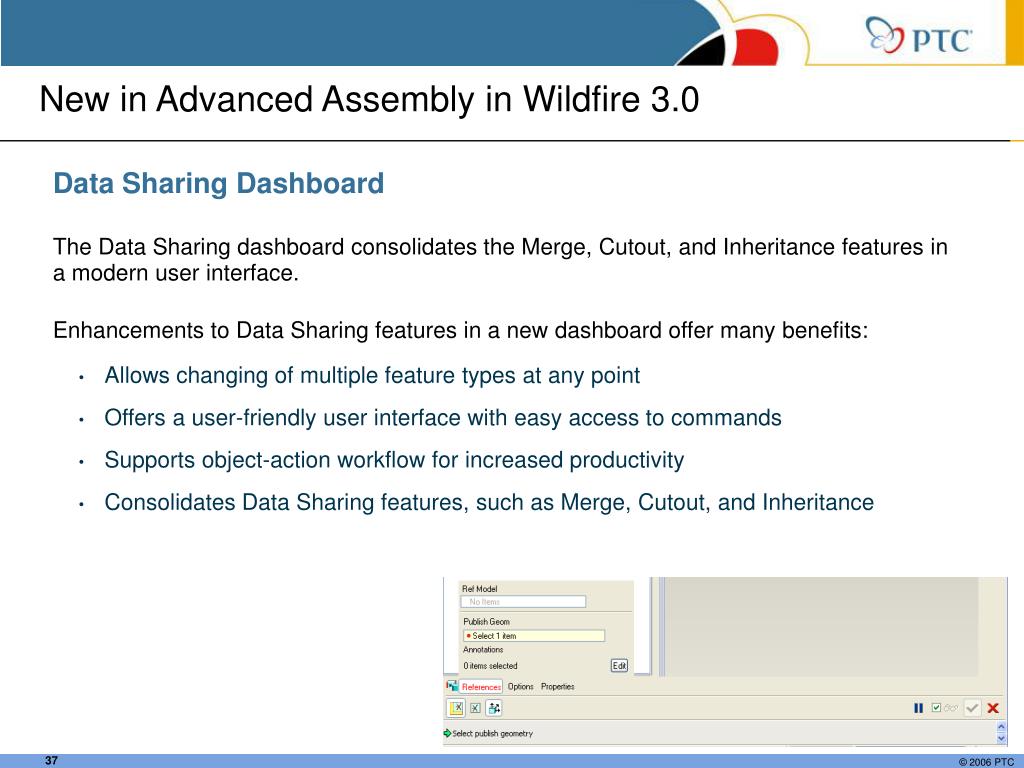The width and height of the screenshot is (1024, 768).
Task: Click the green arrow prompt icon in message area
Action: point(447,733)
